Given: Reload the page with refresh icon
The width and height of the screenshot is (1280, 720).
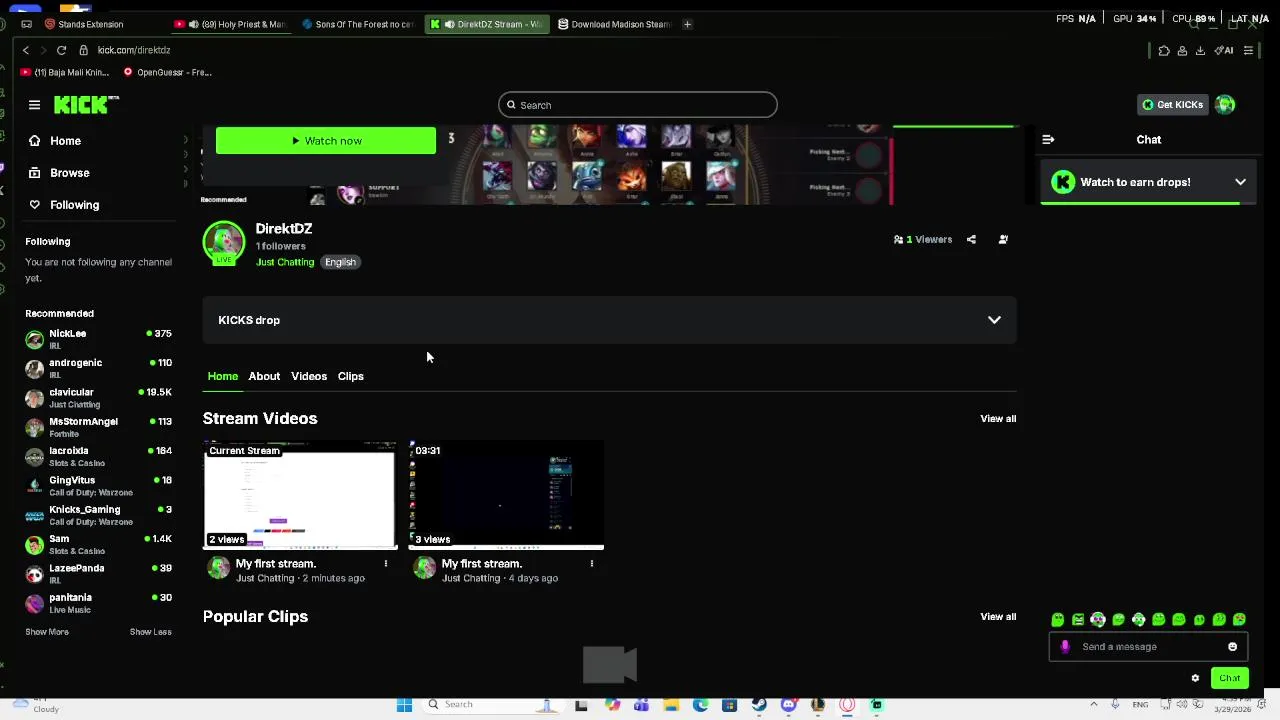Looking at the screenshot, I should (61, 50).
